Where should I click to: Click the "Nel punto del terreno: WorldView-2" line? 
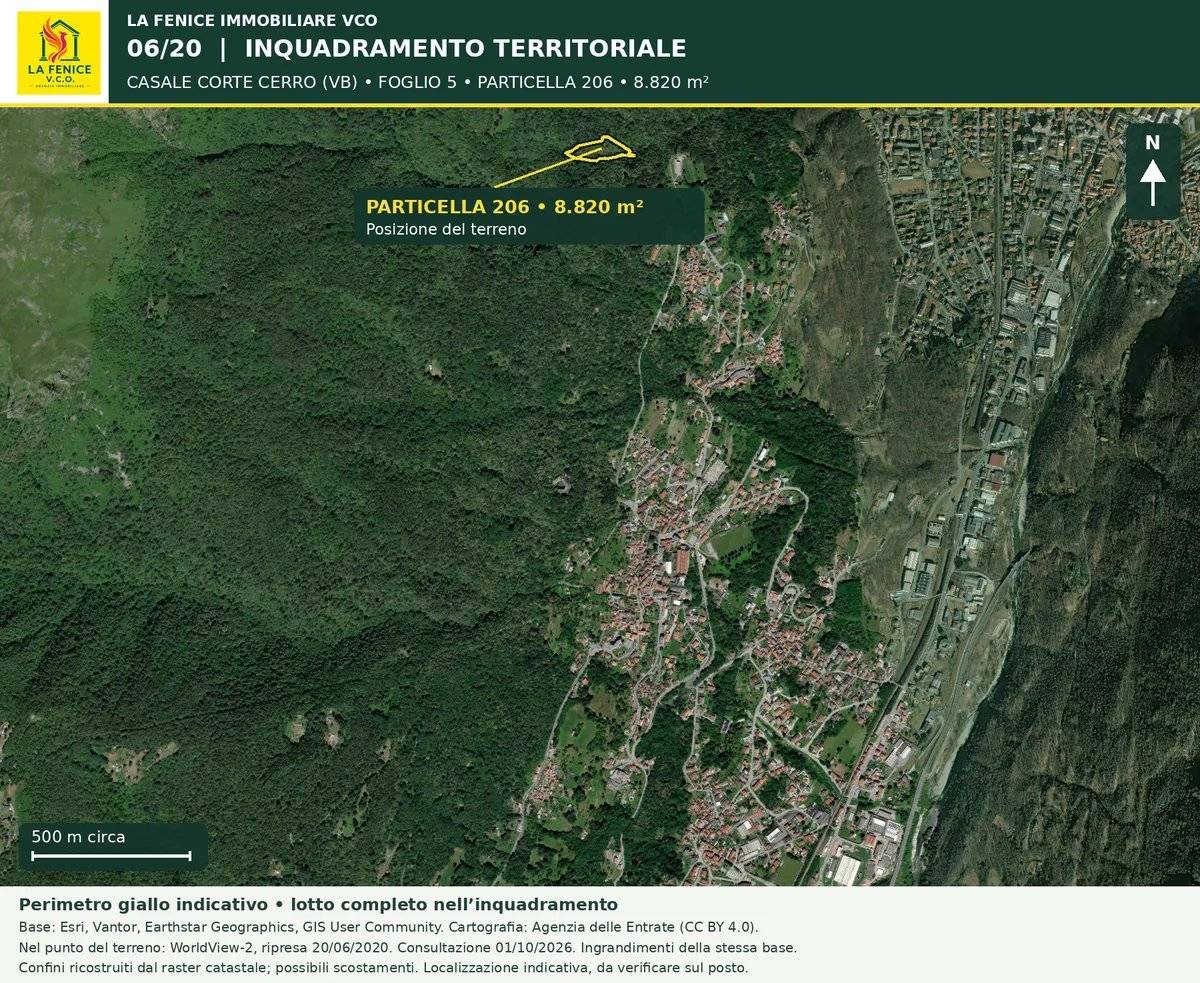click(x=408, y=947)
